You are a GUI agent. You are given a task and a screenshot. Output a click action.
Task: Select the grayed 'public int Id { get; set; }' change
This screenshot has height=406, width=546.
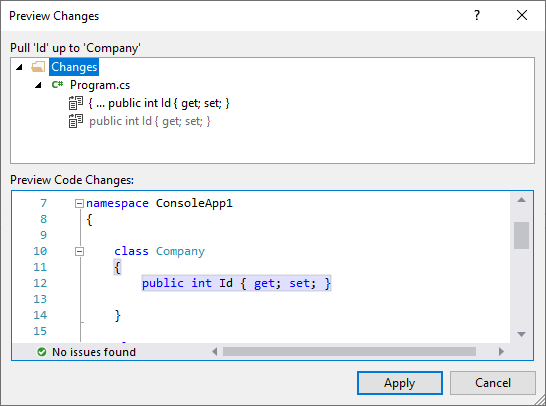click(x=150, y=121)
